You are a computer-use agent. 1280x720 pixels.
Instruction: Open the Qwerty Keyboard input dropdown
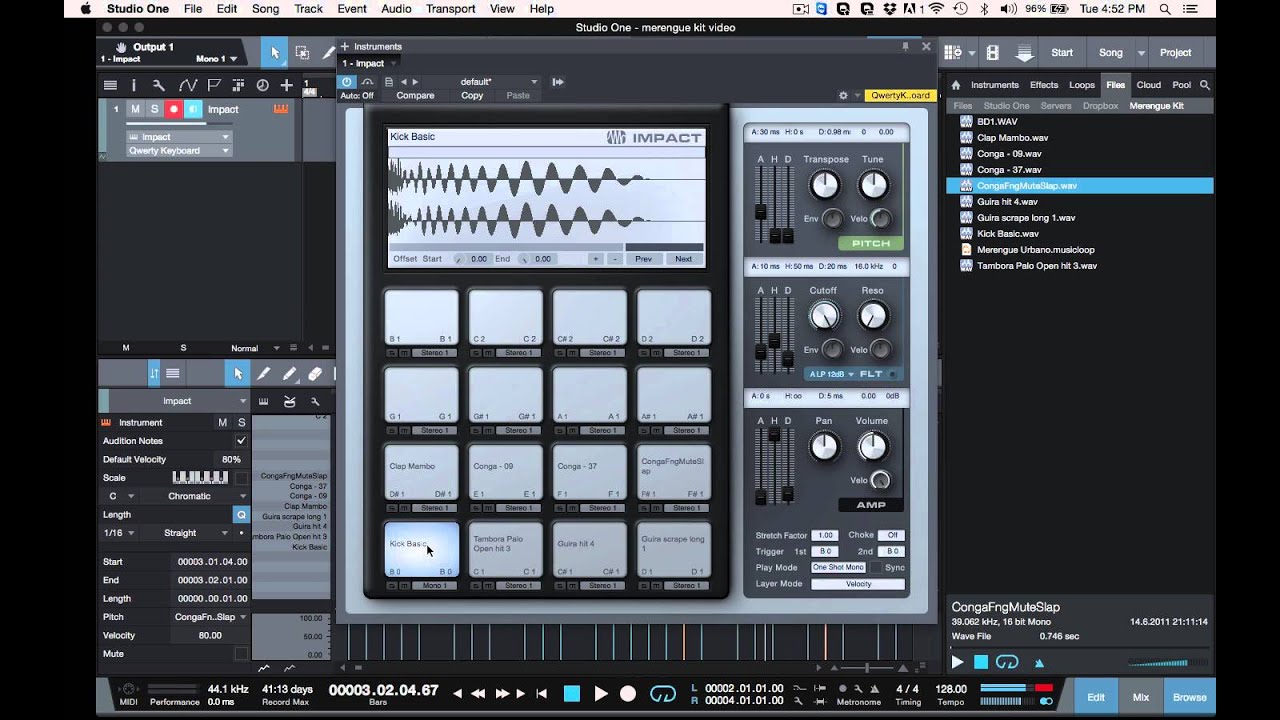pos(179,151)
